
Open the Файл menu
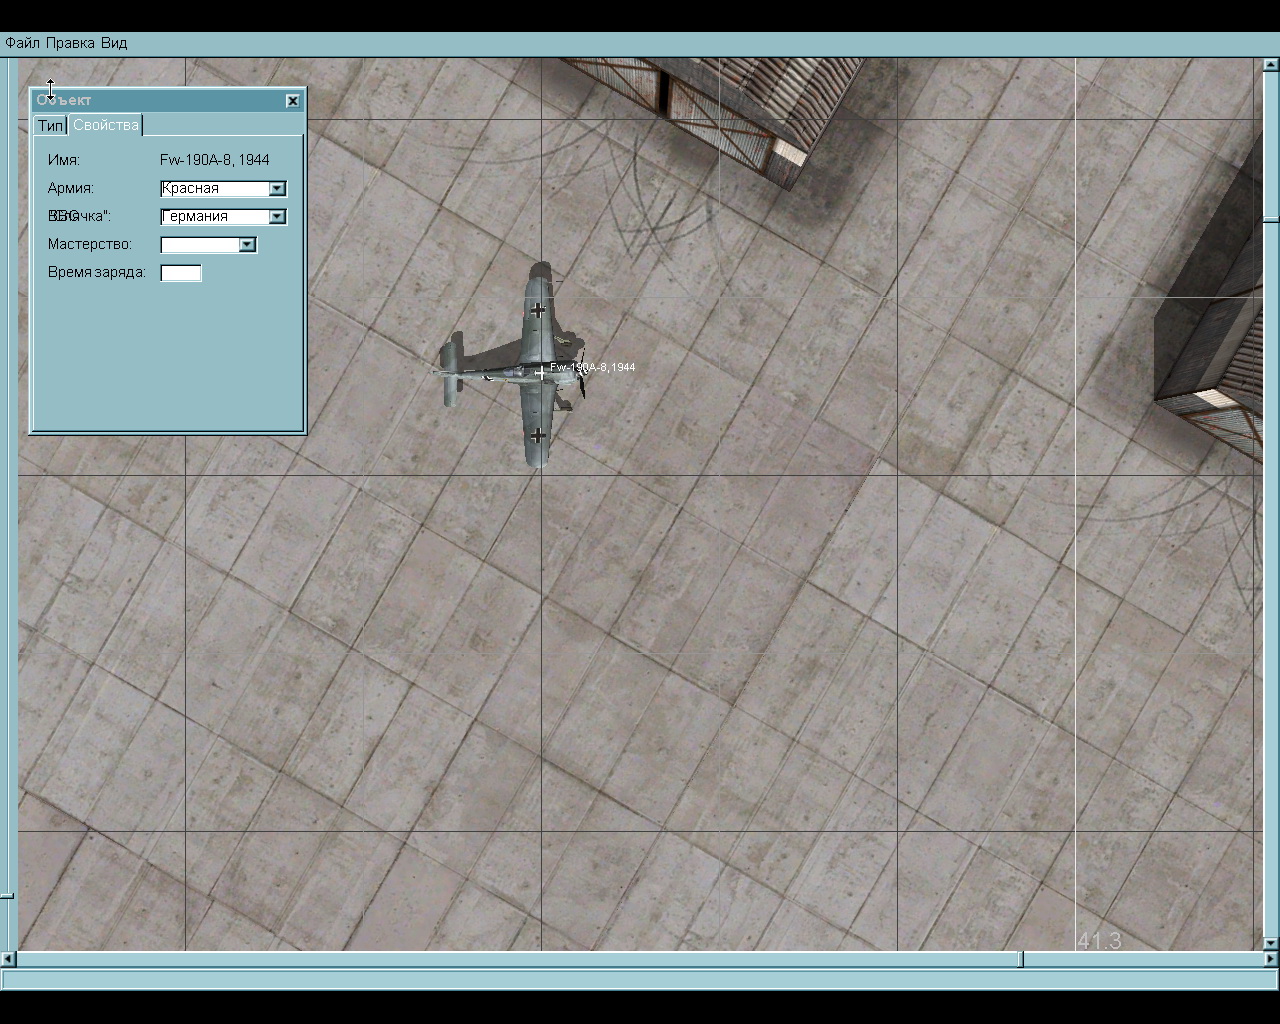tap(23, 43)
